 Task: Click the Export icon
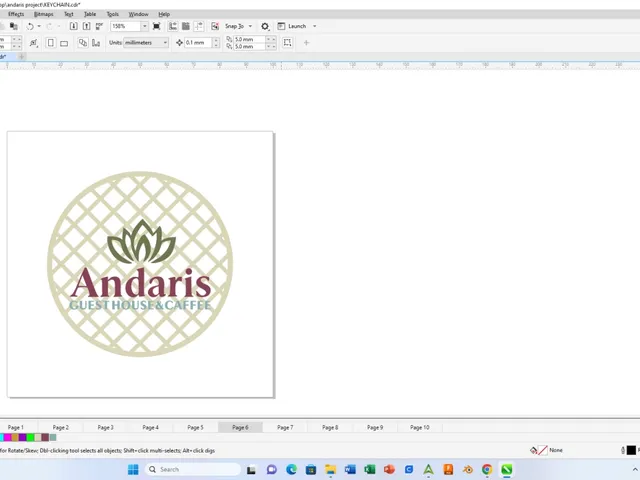pos(87,26)
